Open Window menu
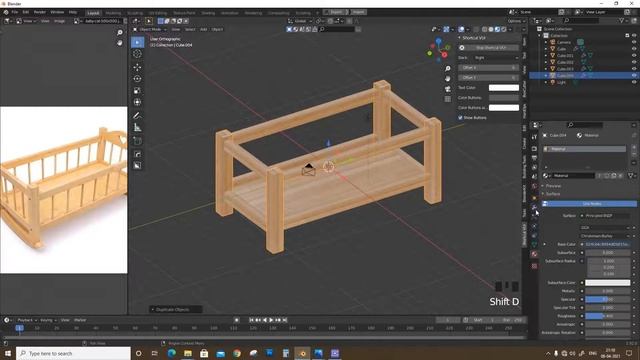This screenshot has height=360, width=640. 57,12
